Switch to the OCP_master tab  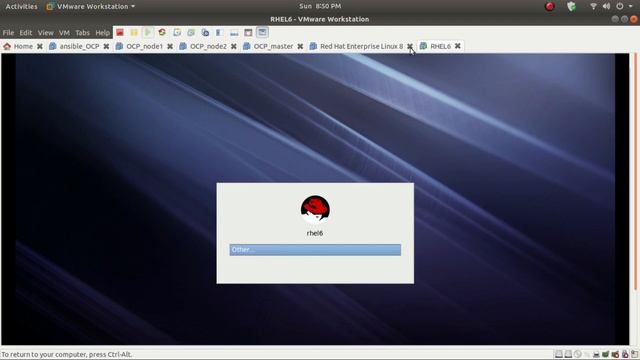coord(273,46)
